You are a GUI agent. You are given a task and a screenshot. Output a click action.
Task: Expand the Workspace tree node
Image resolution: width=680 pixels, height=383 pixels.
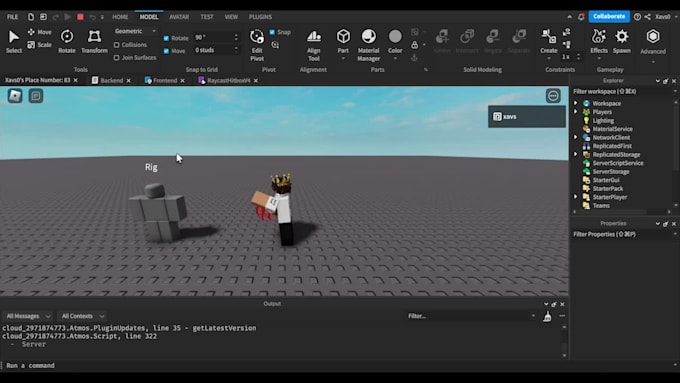(x=575, y=103)
